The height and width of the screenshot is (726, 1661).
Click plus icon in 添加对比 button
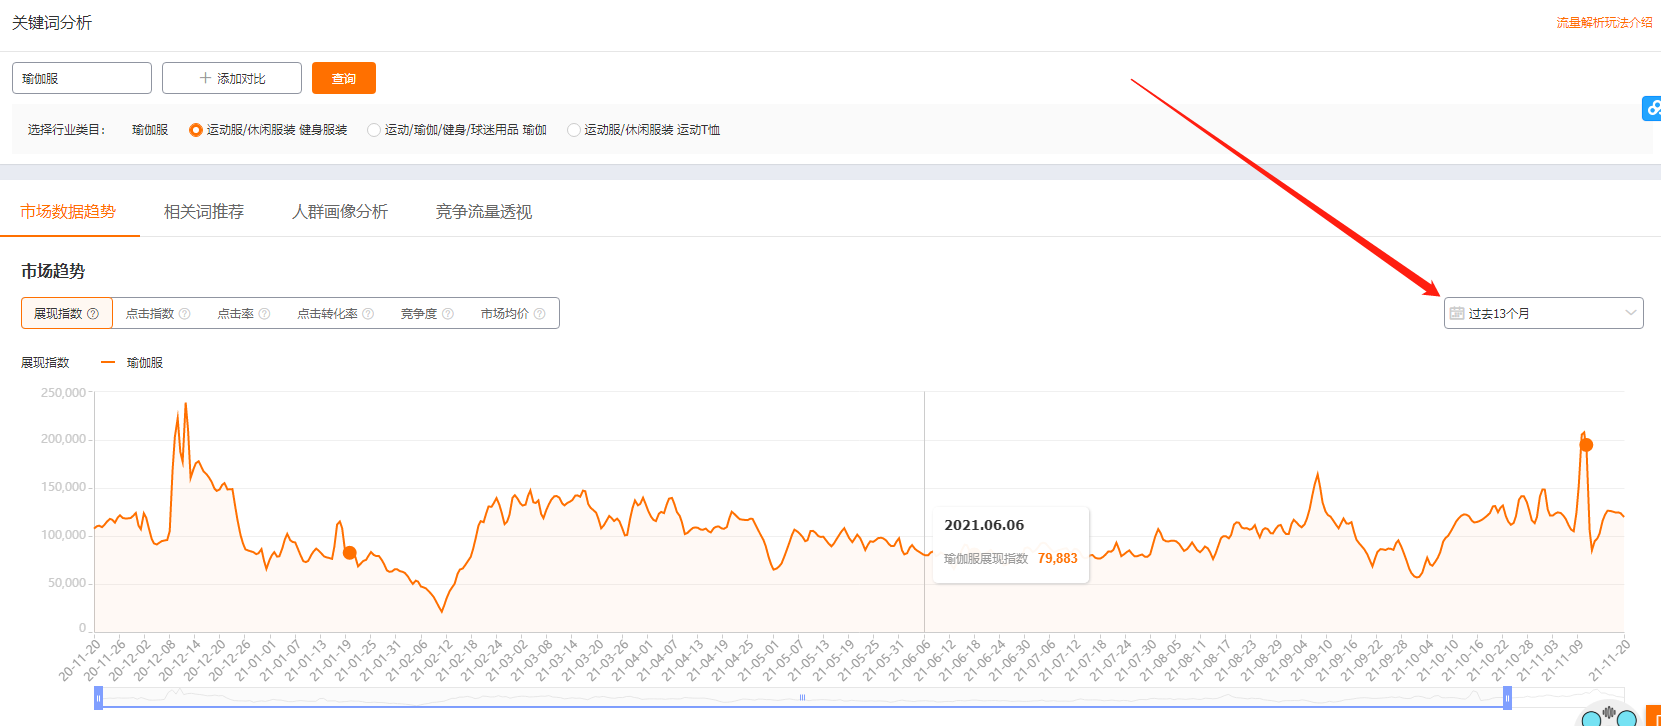(x=205, y=78)
